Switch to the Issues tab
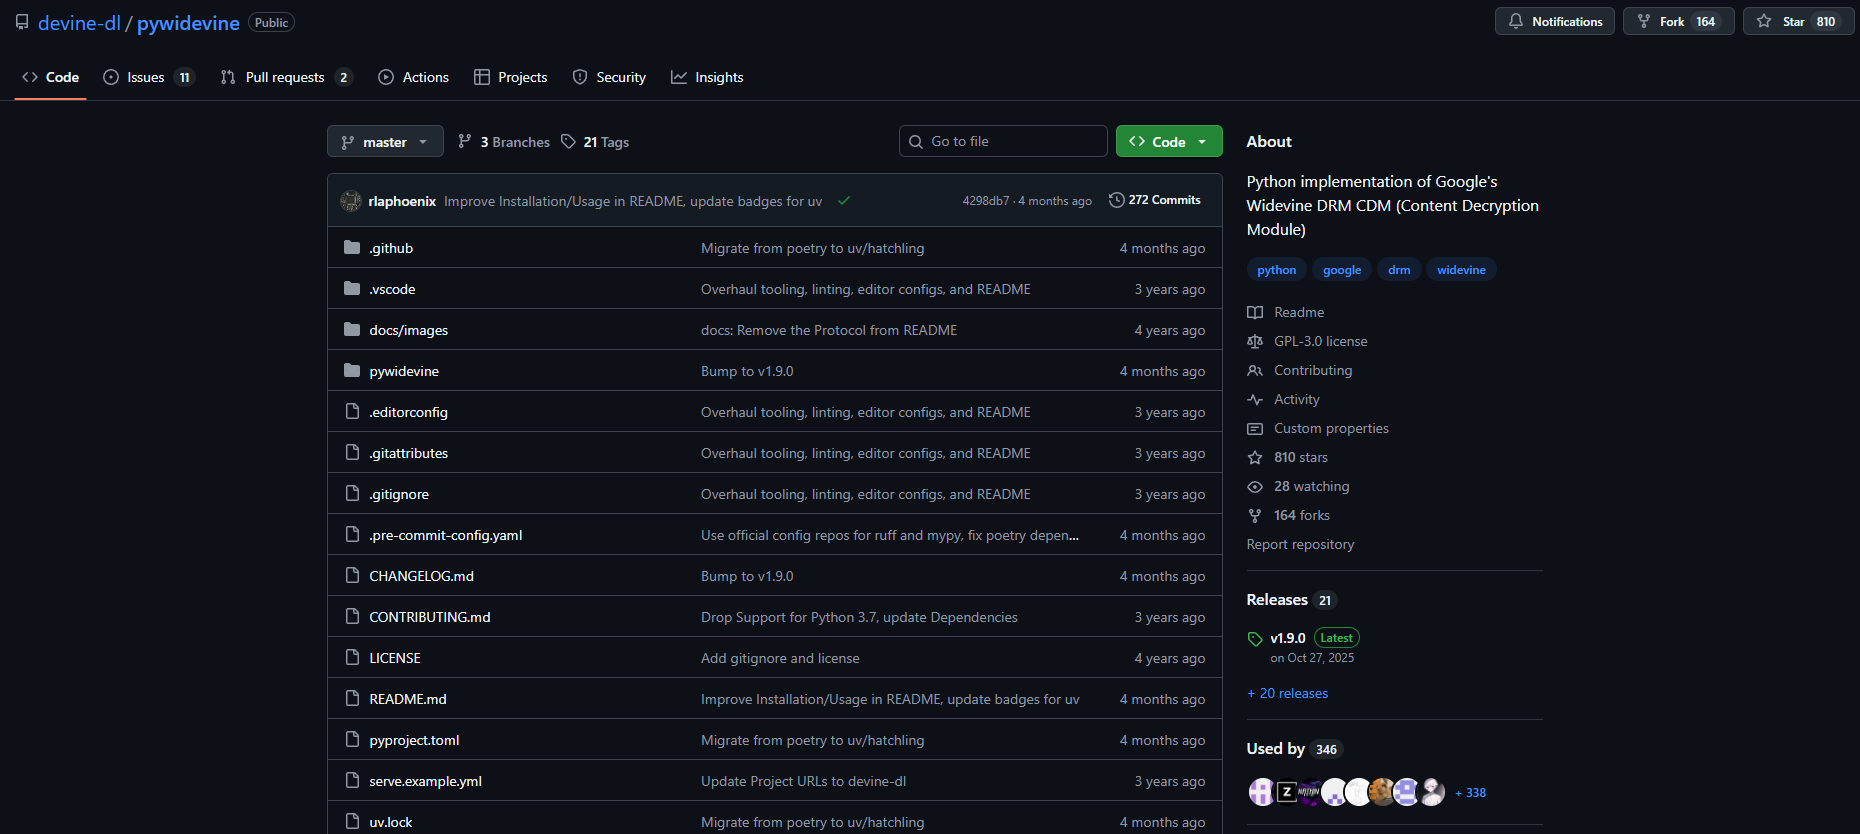Screen dimensions: 1860x834 [x=147, y=77]
